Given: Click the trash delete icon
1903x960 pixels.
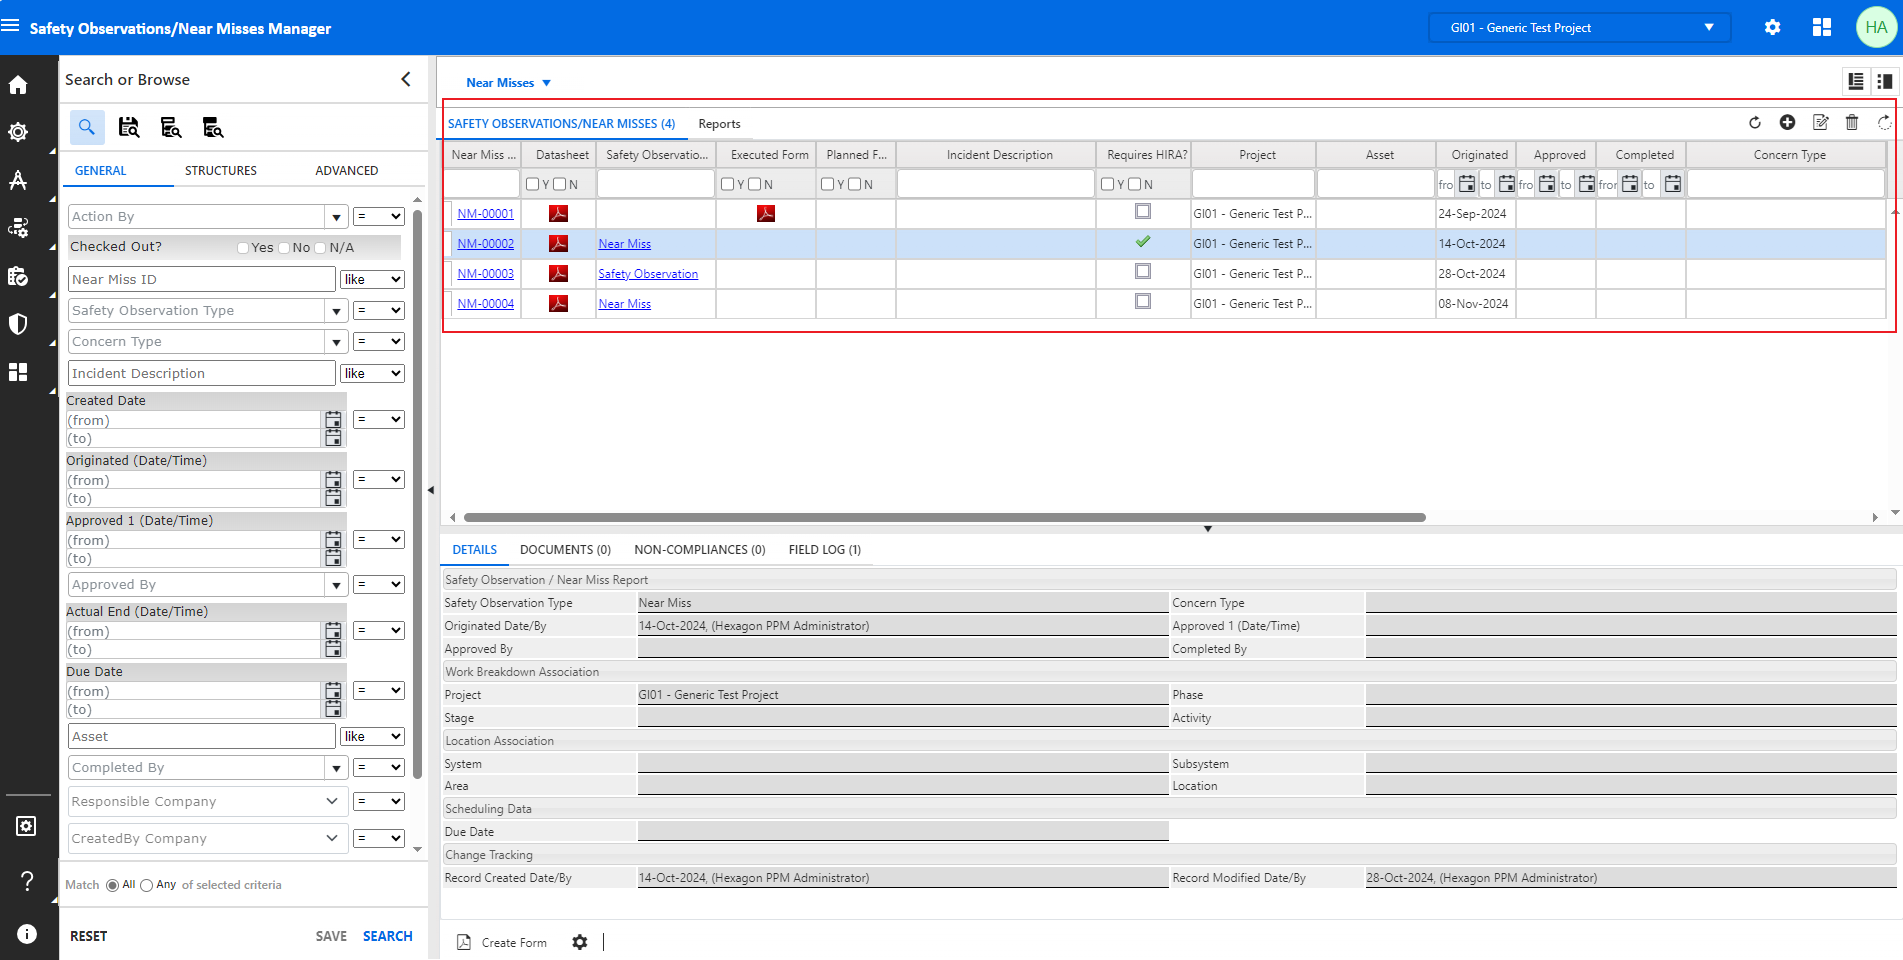Looking at the screenshot, I should click(1851, 122).
